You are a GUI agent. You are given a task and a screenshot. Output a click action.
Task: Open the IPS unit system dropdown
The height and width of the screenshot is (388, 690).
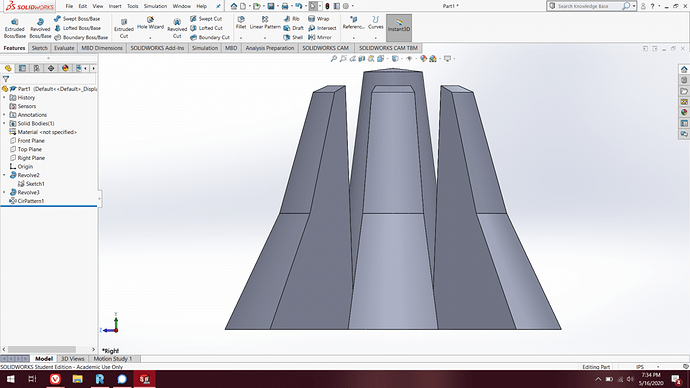click(658, 366)
